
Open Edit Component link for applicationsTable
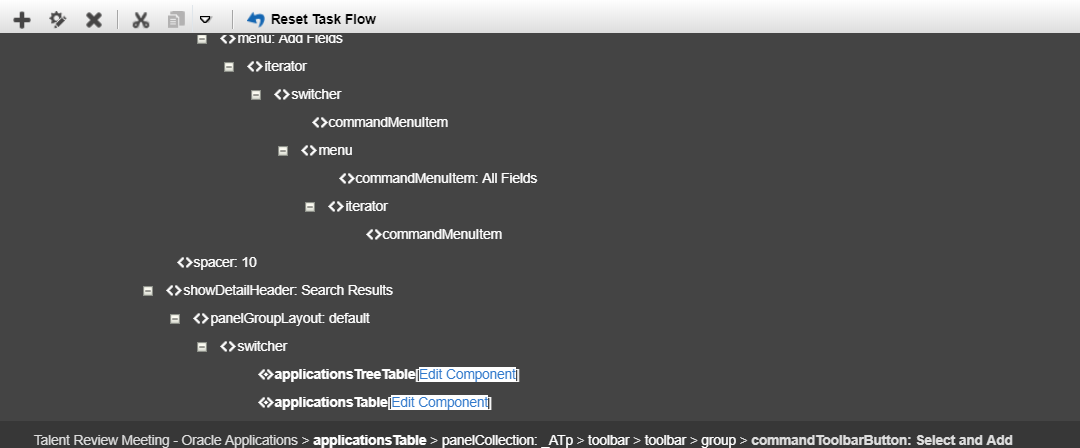440,403
